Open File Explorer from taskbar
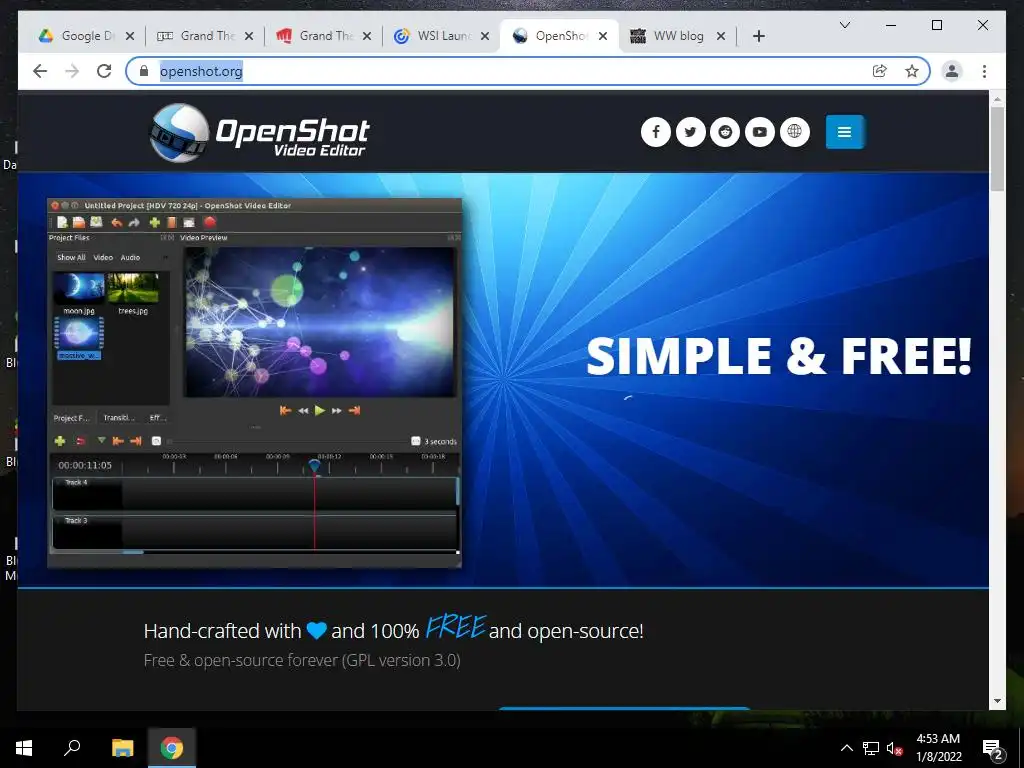1024x768 pixels. 122,748
